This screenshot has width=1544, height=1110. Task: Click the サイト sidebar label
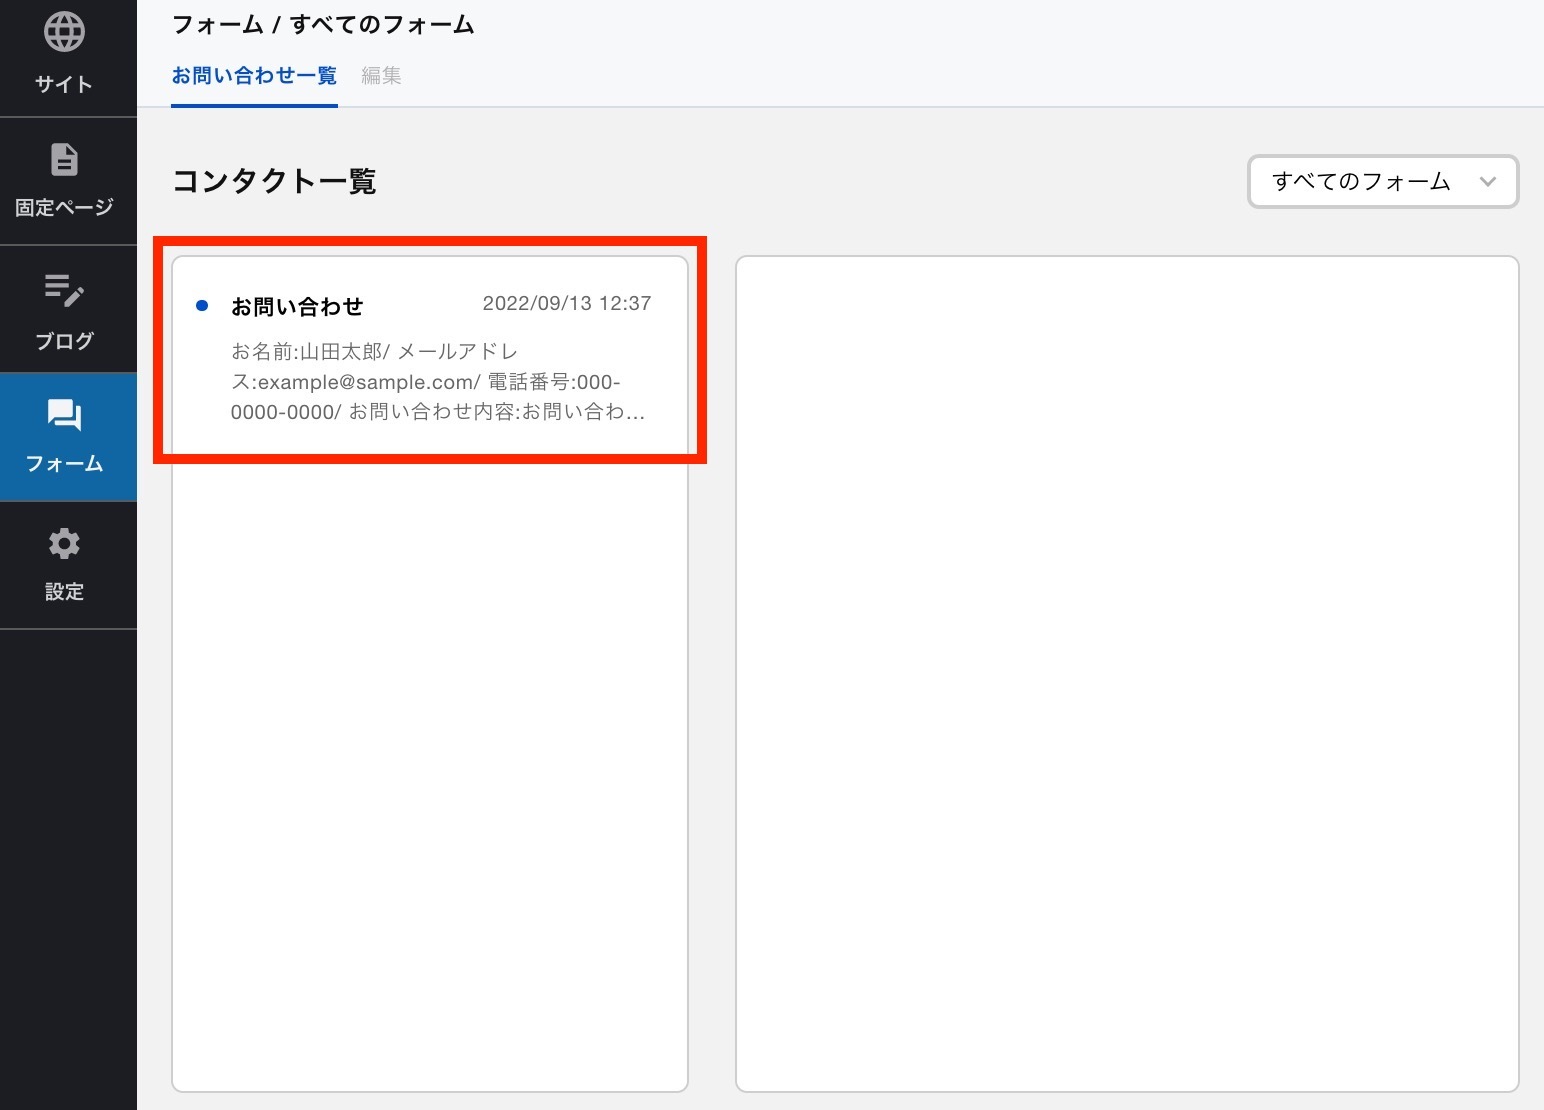click(x=64, y=84)
